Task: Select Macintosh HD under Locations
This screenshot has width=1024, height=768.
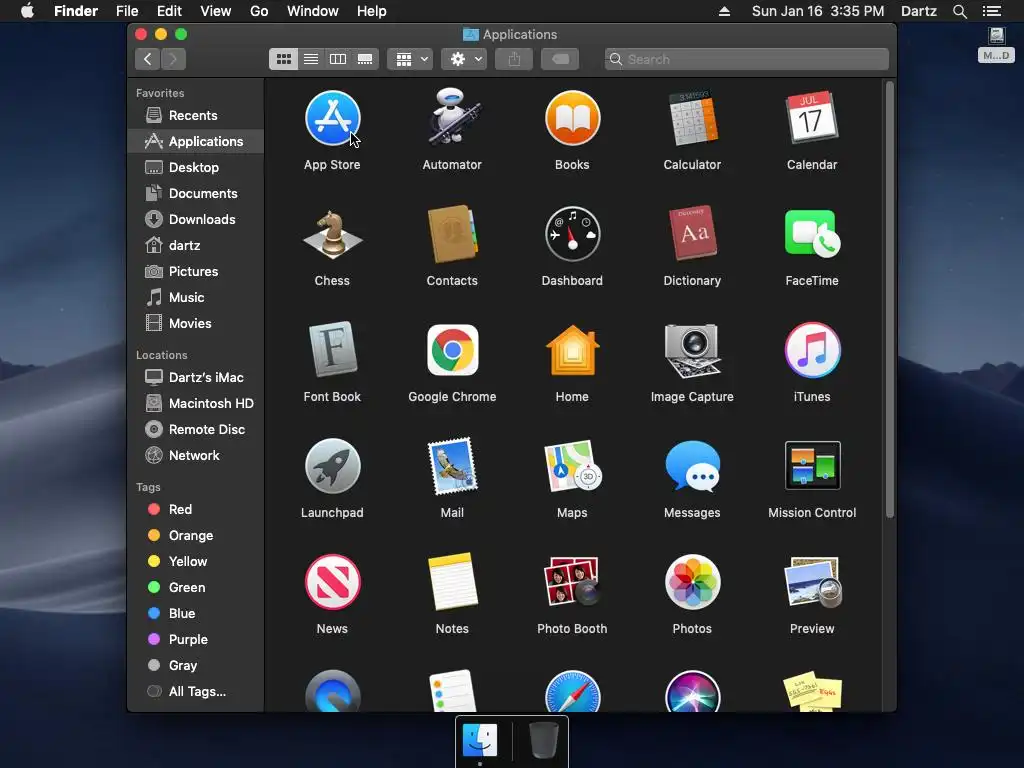Action: click(196, 404)
